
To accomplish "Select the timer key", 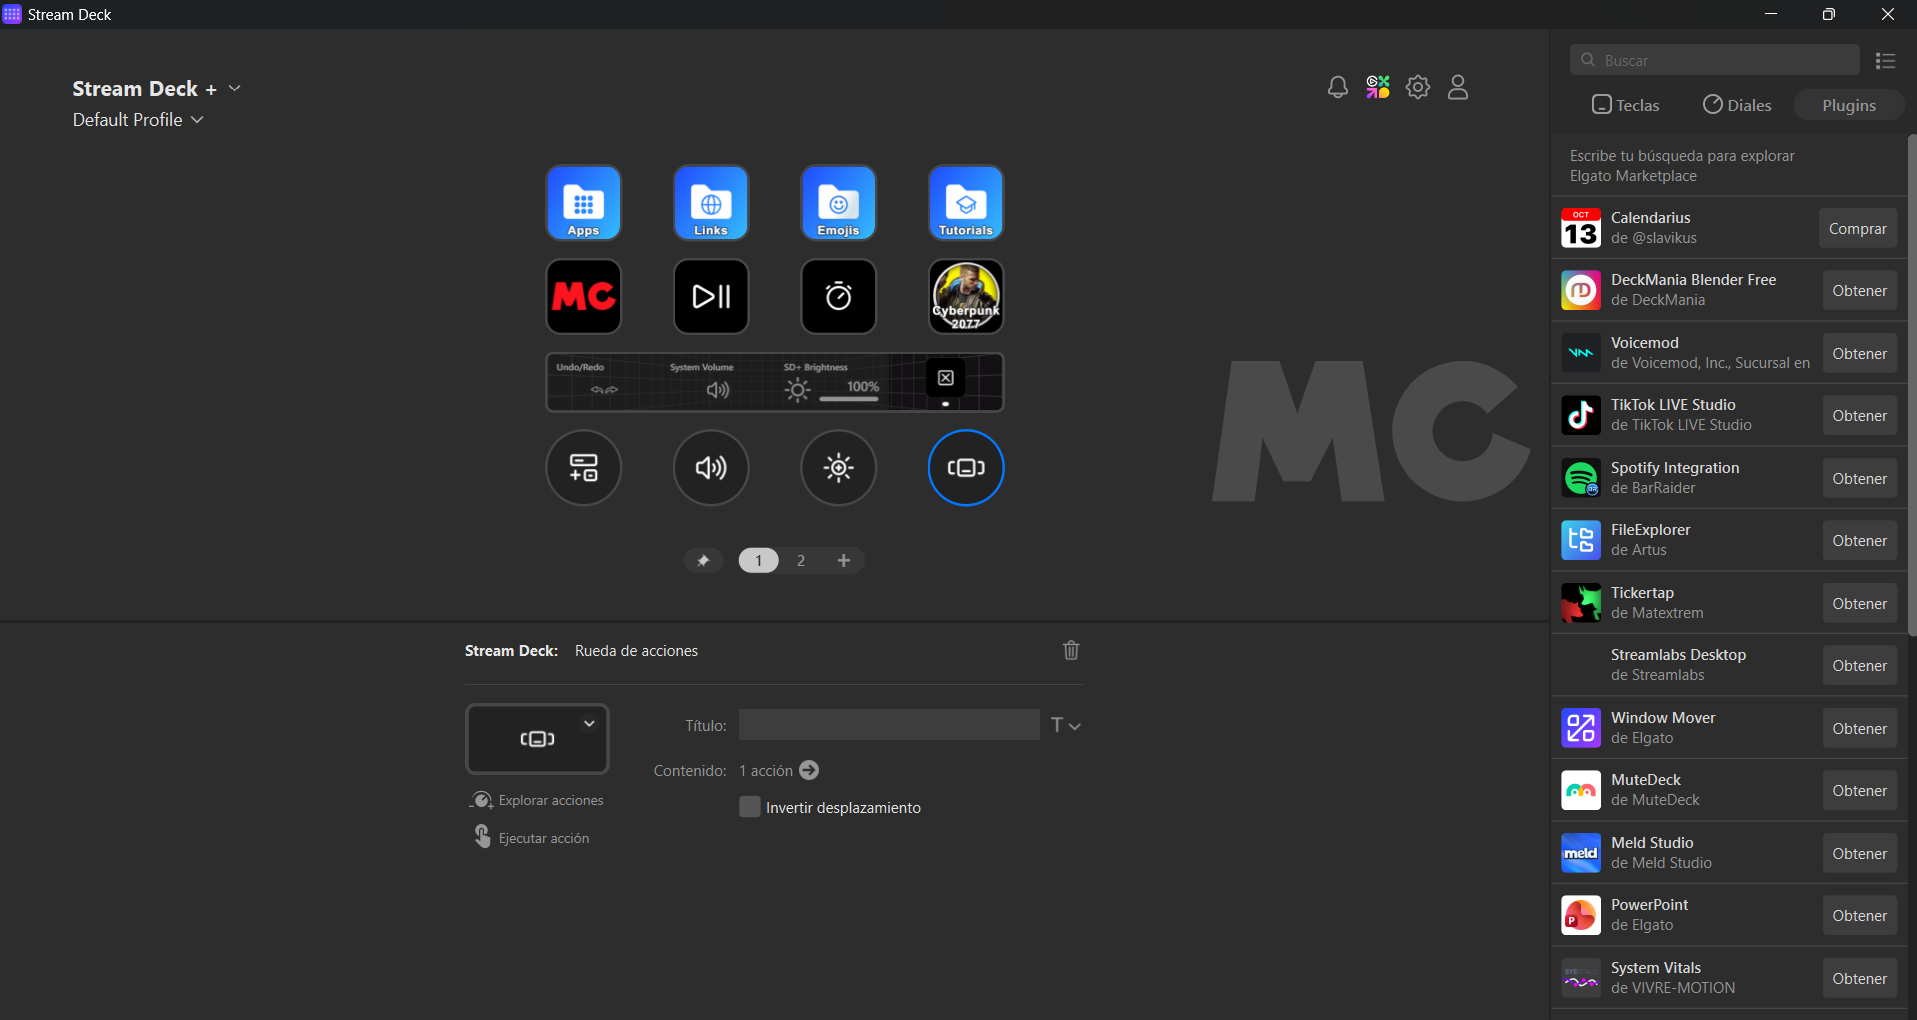I will (x=838, y=297).
